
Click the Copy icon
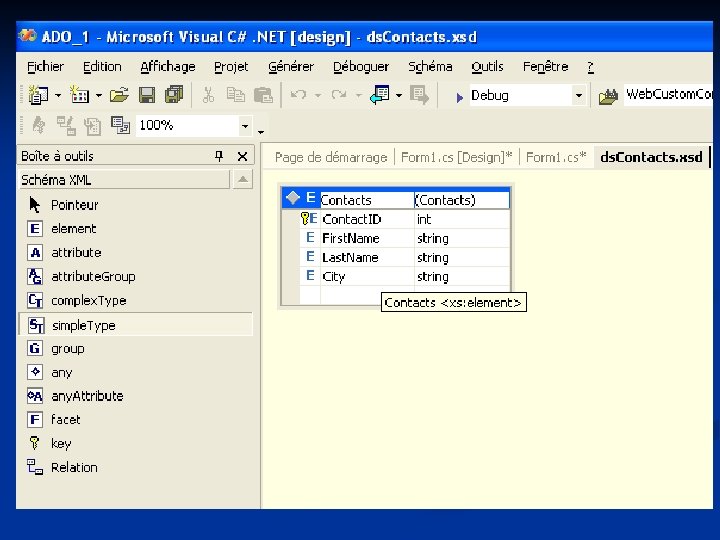coord(236,95)
